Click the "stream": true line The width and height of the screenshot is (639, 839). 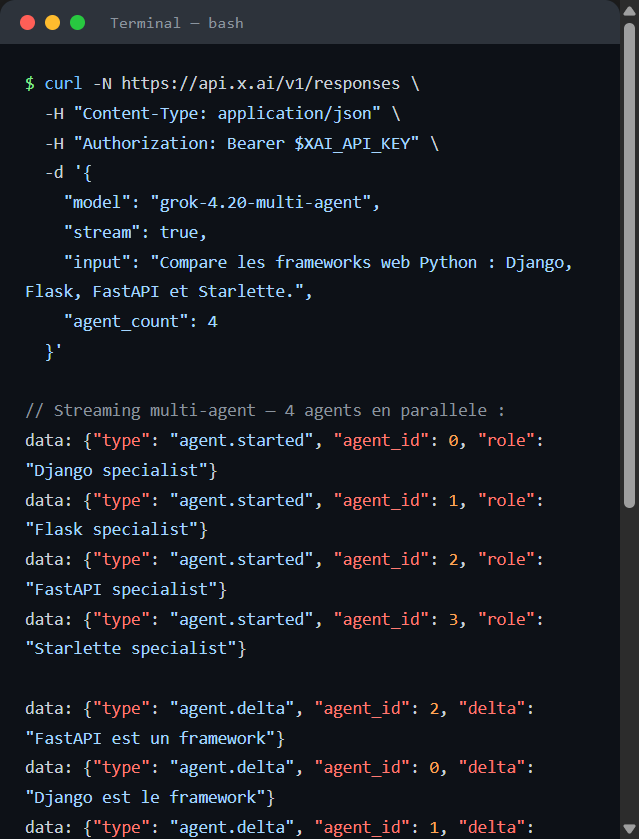pos(135,233)
